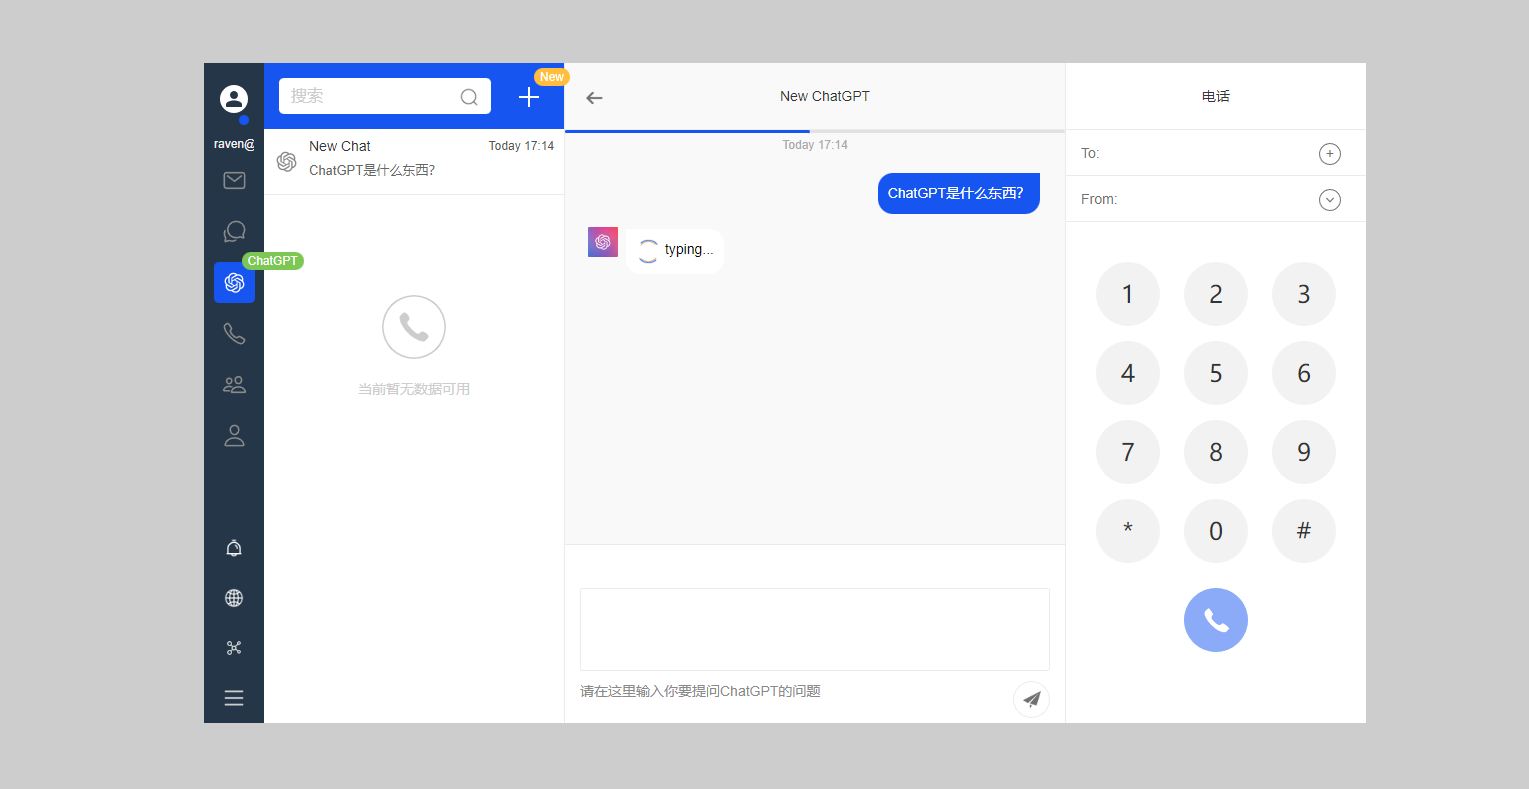Click the ChatGPT avatar in conversation
The image size is (1529, 789).
[603, 242]
